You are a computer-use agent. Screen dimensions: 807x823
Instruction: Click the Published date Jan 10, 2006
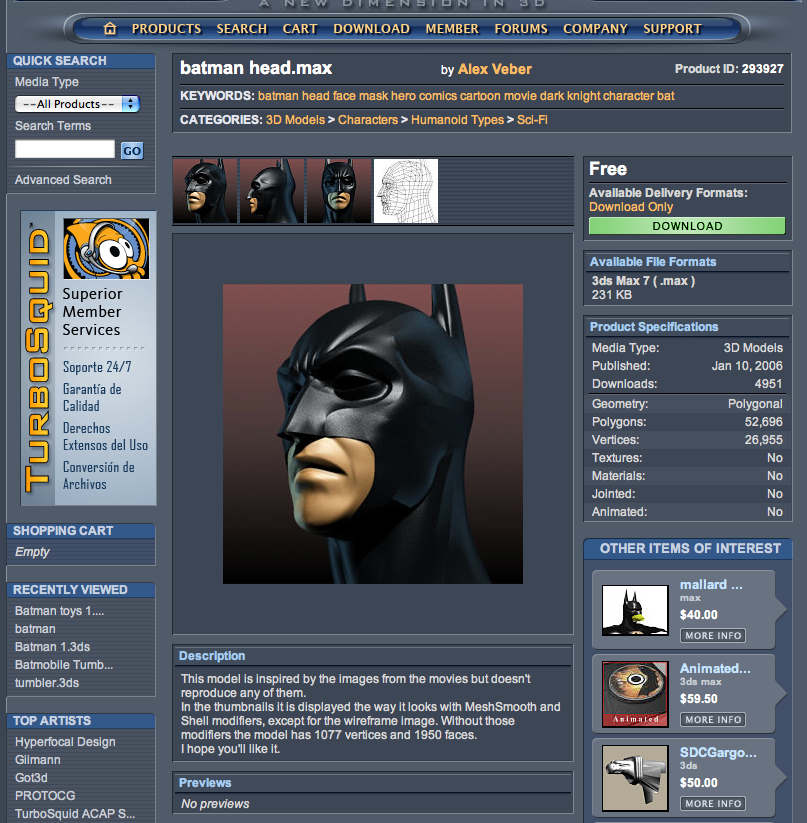(x=747, y=366)
